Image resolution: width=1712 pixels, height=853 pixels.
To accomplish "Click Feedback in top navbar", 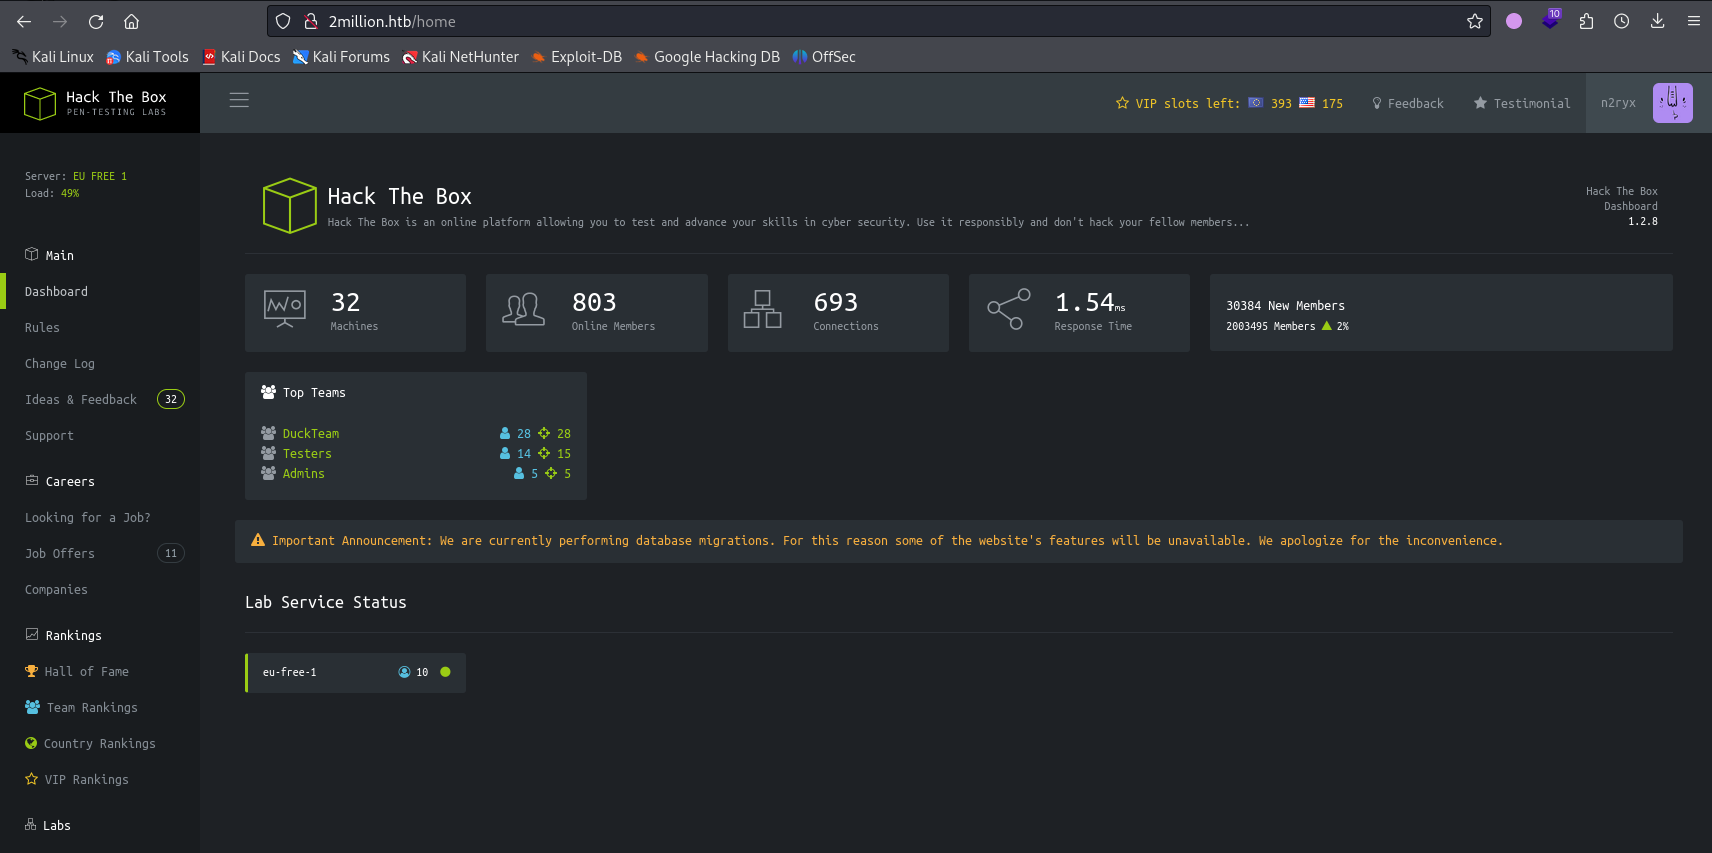I will tap(1407, 103).
